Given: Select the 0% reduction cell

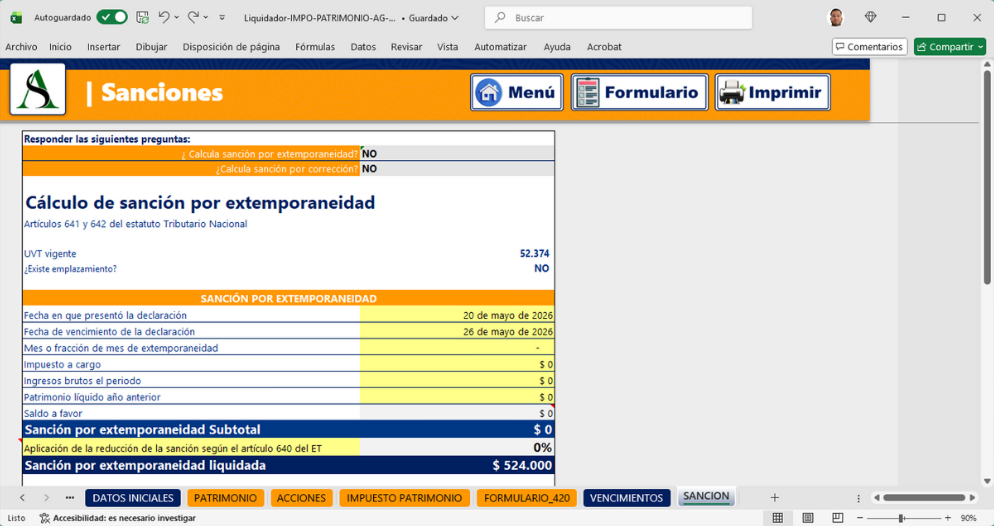Looking at the screenshot, I should [x=457, y=448].
